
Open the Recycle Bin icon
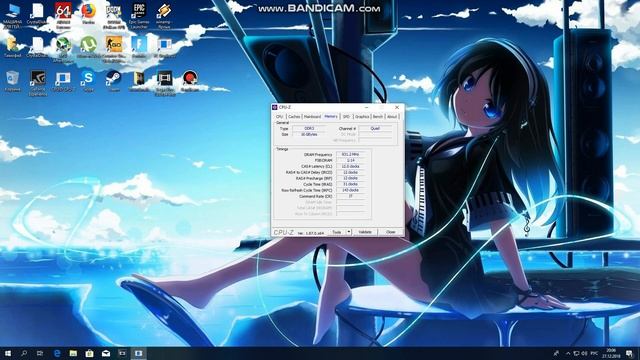13,81
